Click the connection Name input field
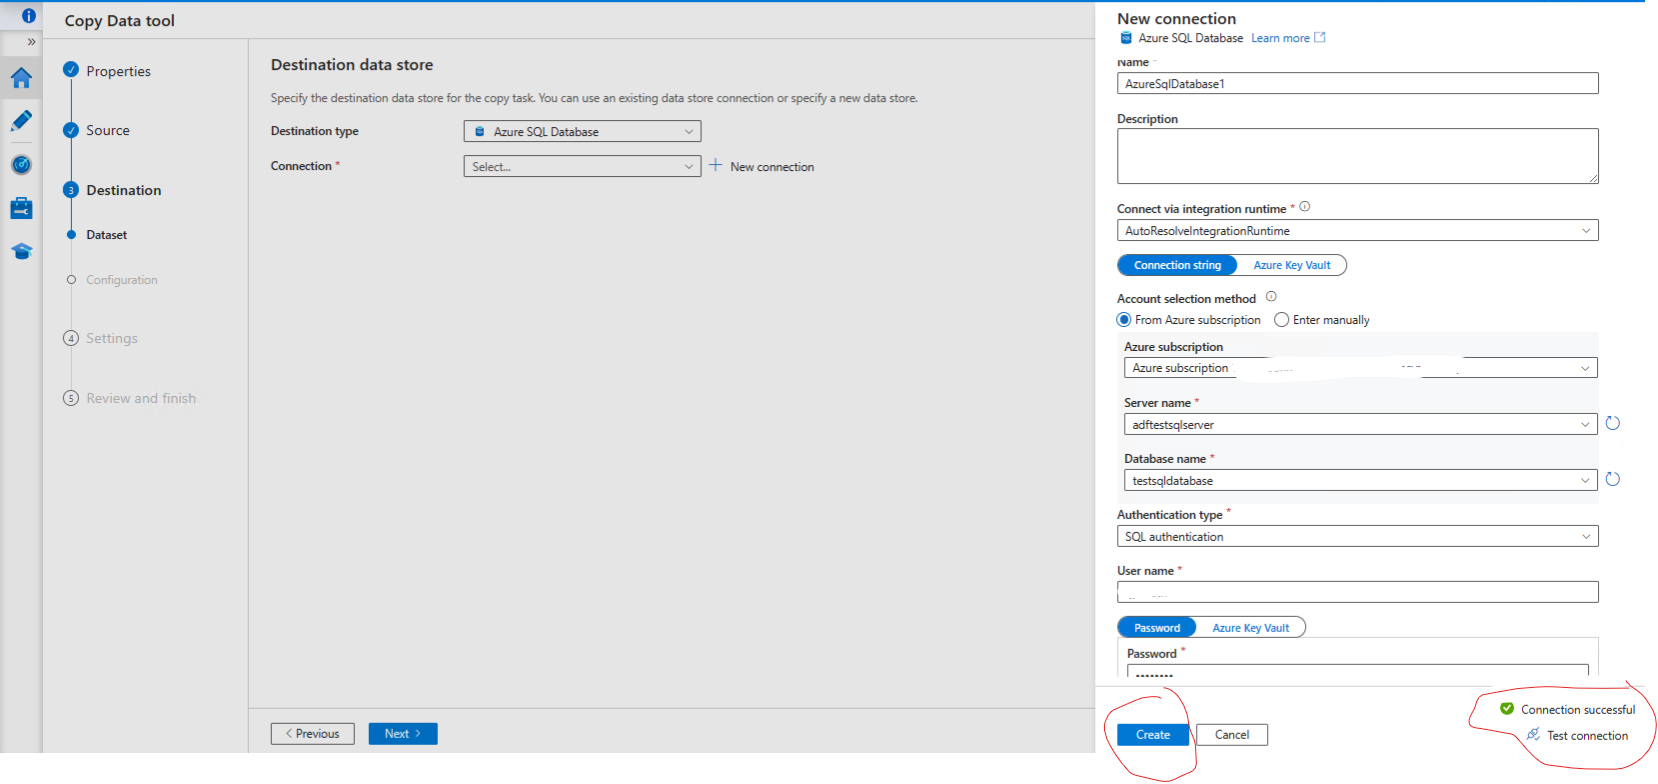The height and width of the screenshot is (784, 1658). tap(1357, 84)
